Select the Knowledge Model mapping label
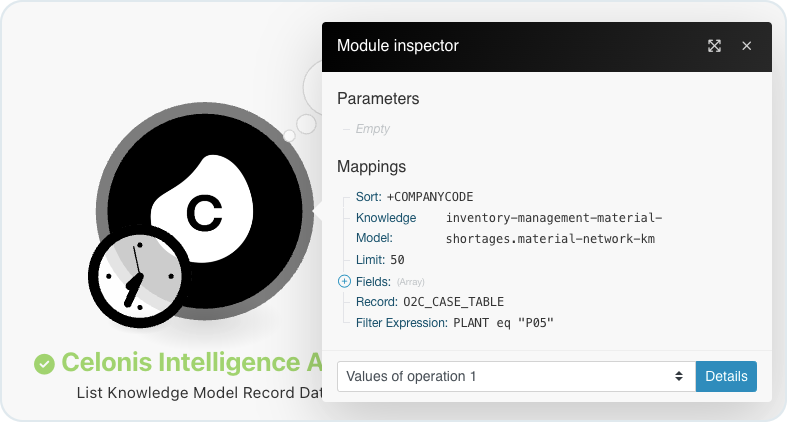Image resolution: width=787 pixels, height=422 pixels. tap(386, 228)
